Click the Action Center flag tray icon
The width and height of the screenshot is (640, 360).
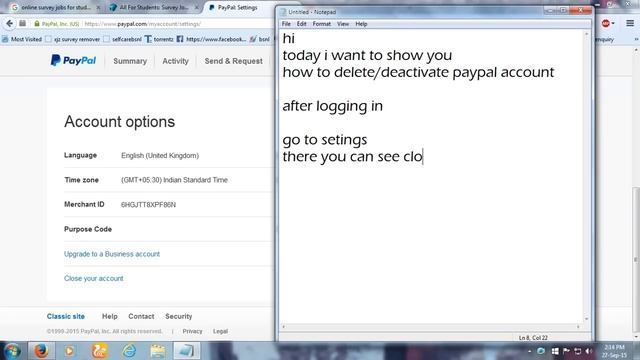(x=566, y=351)
